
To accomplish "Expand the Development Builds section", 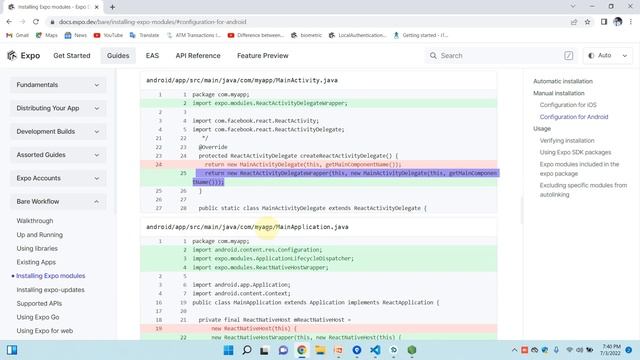I will tap(58, 131).
